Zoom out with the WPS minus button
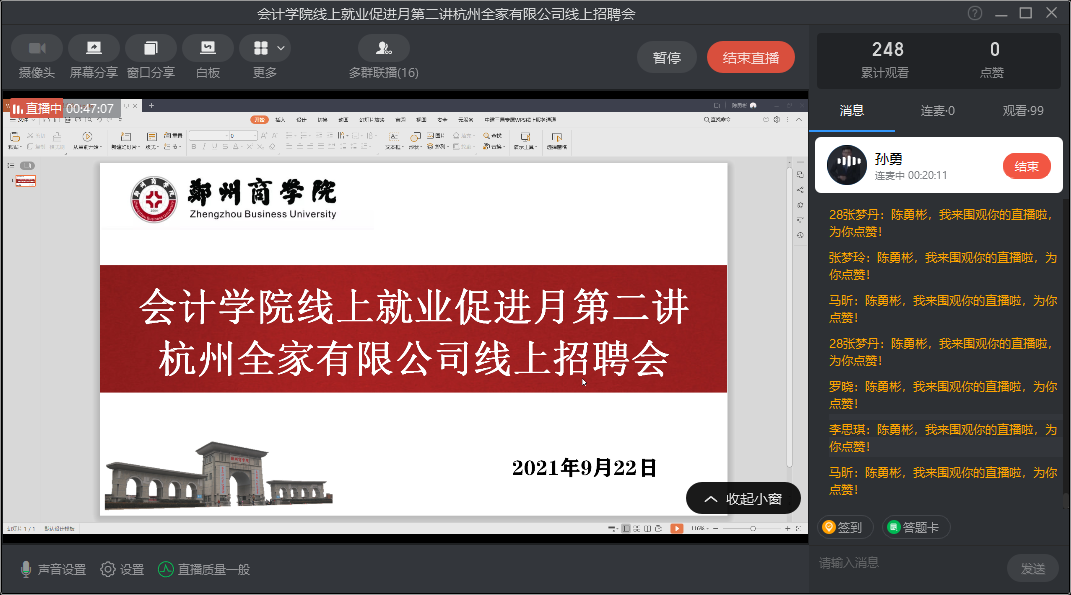Viewport: 1071px width, 595px height. coord(715,529)
